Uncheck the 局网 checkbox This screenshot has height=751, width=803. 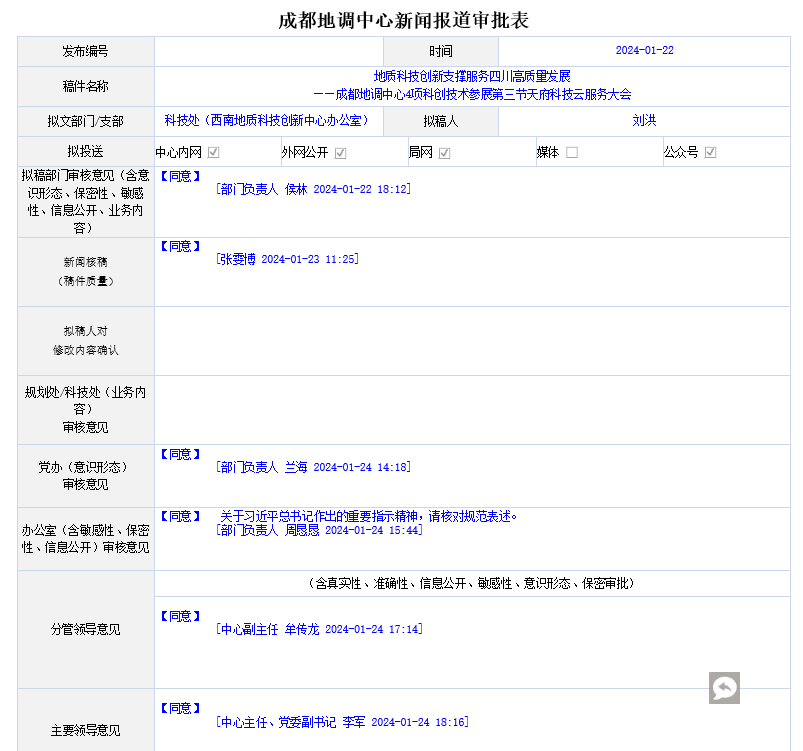(x=444, y=153)
